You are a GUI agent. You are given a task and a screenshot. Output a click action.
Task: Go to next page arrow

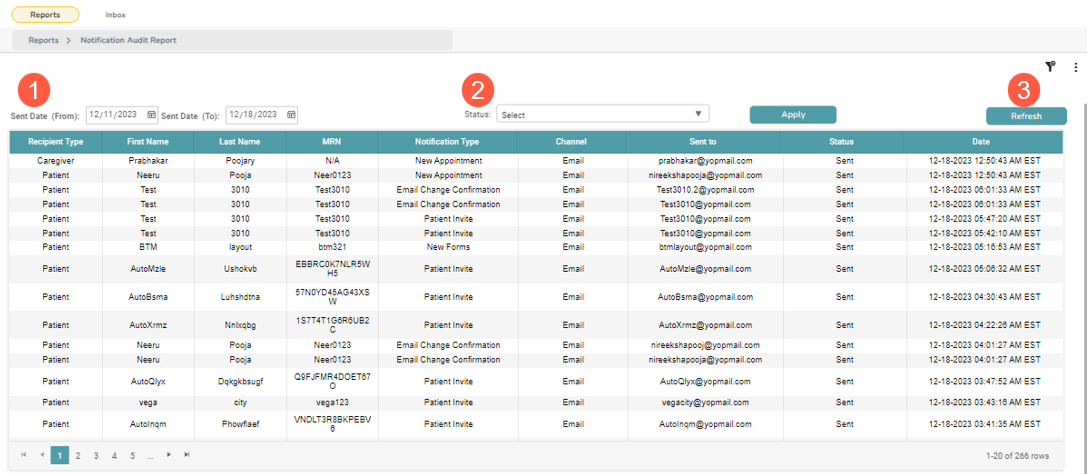[169, 455]
